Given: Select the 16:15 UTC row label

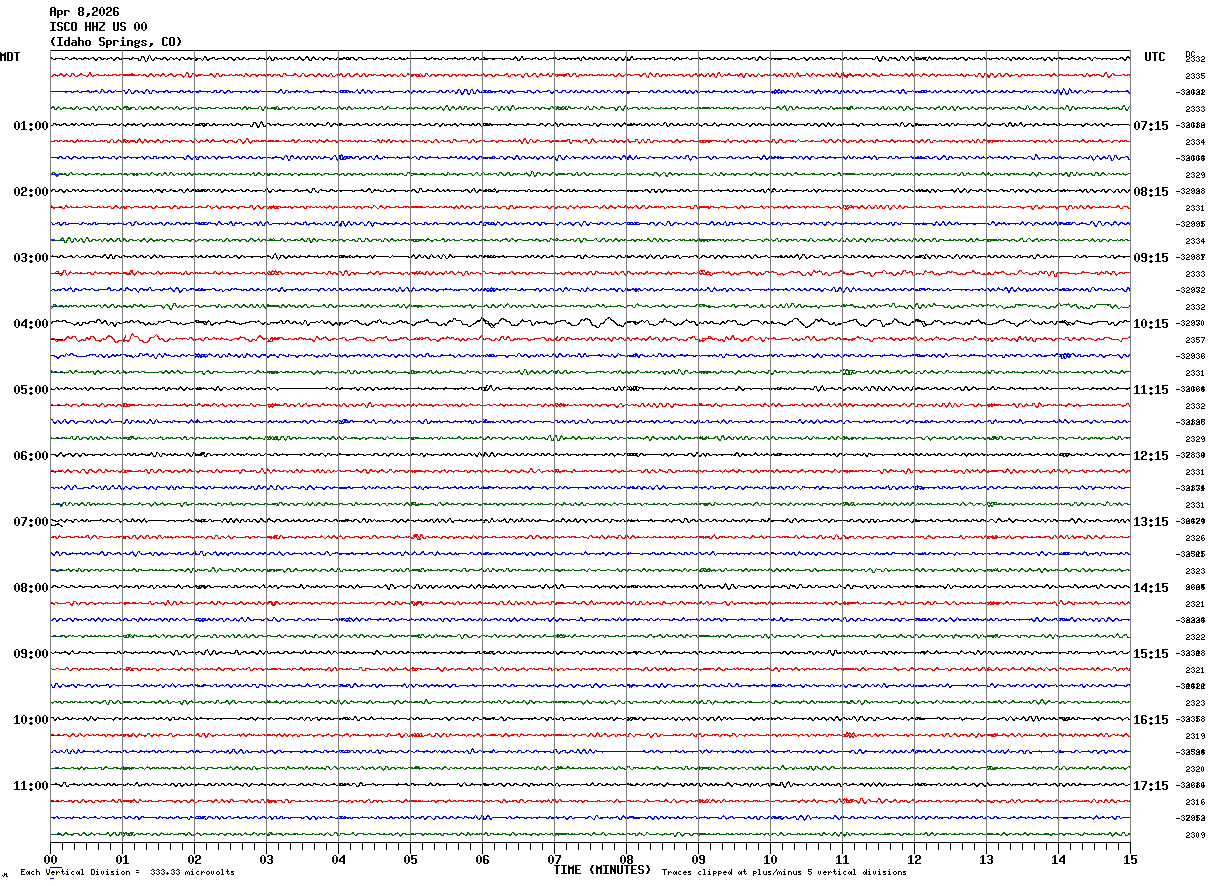Looking at the screenshot, I should pyautogui.click(x=1151, y=720).
